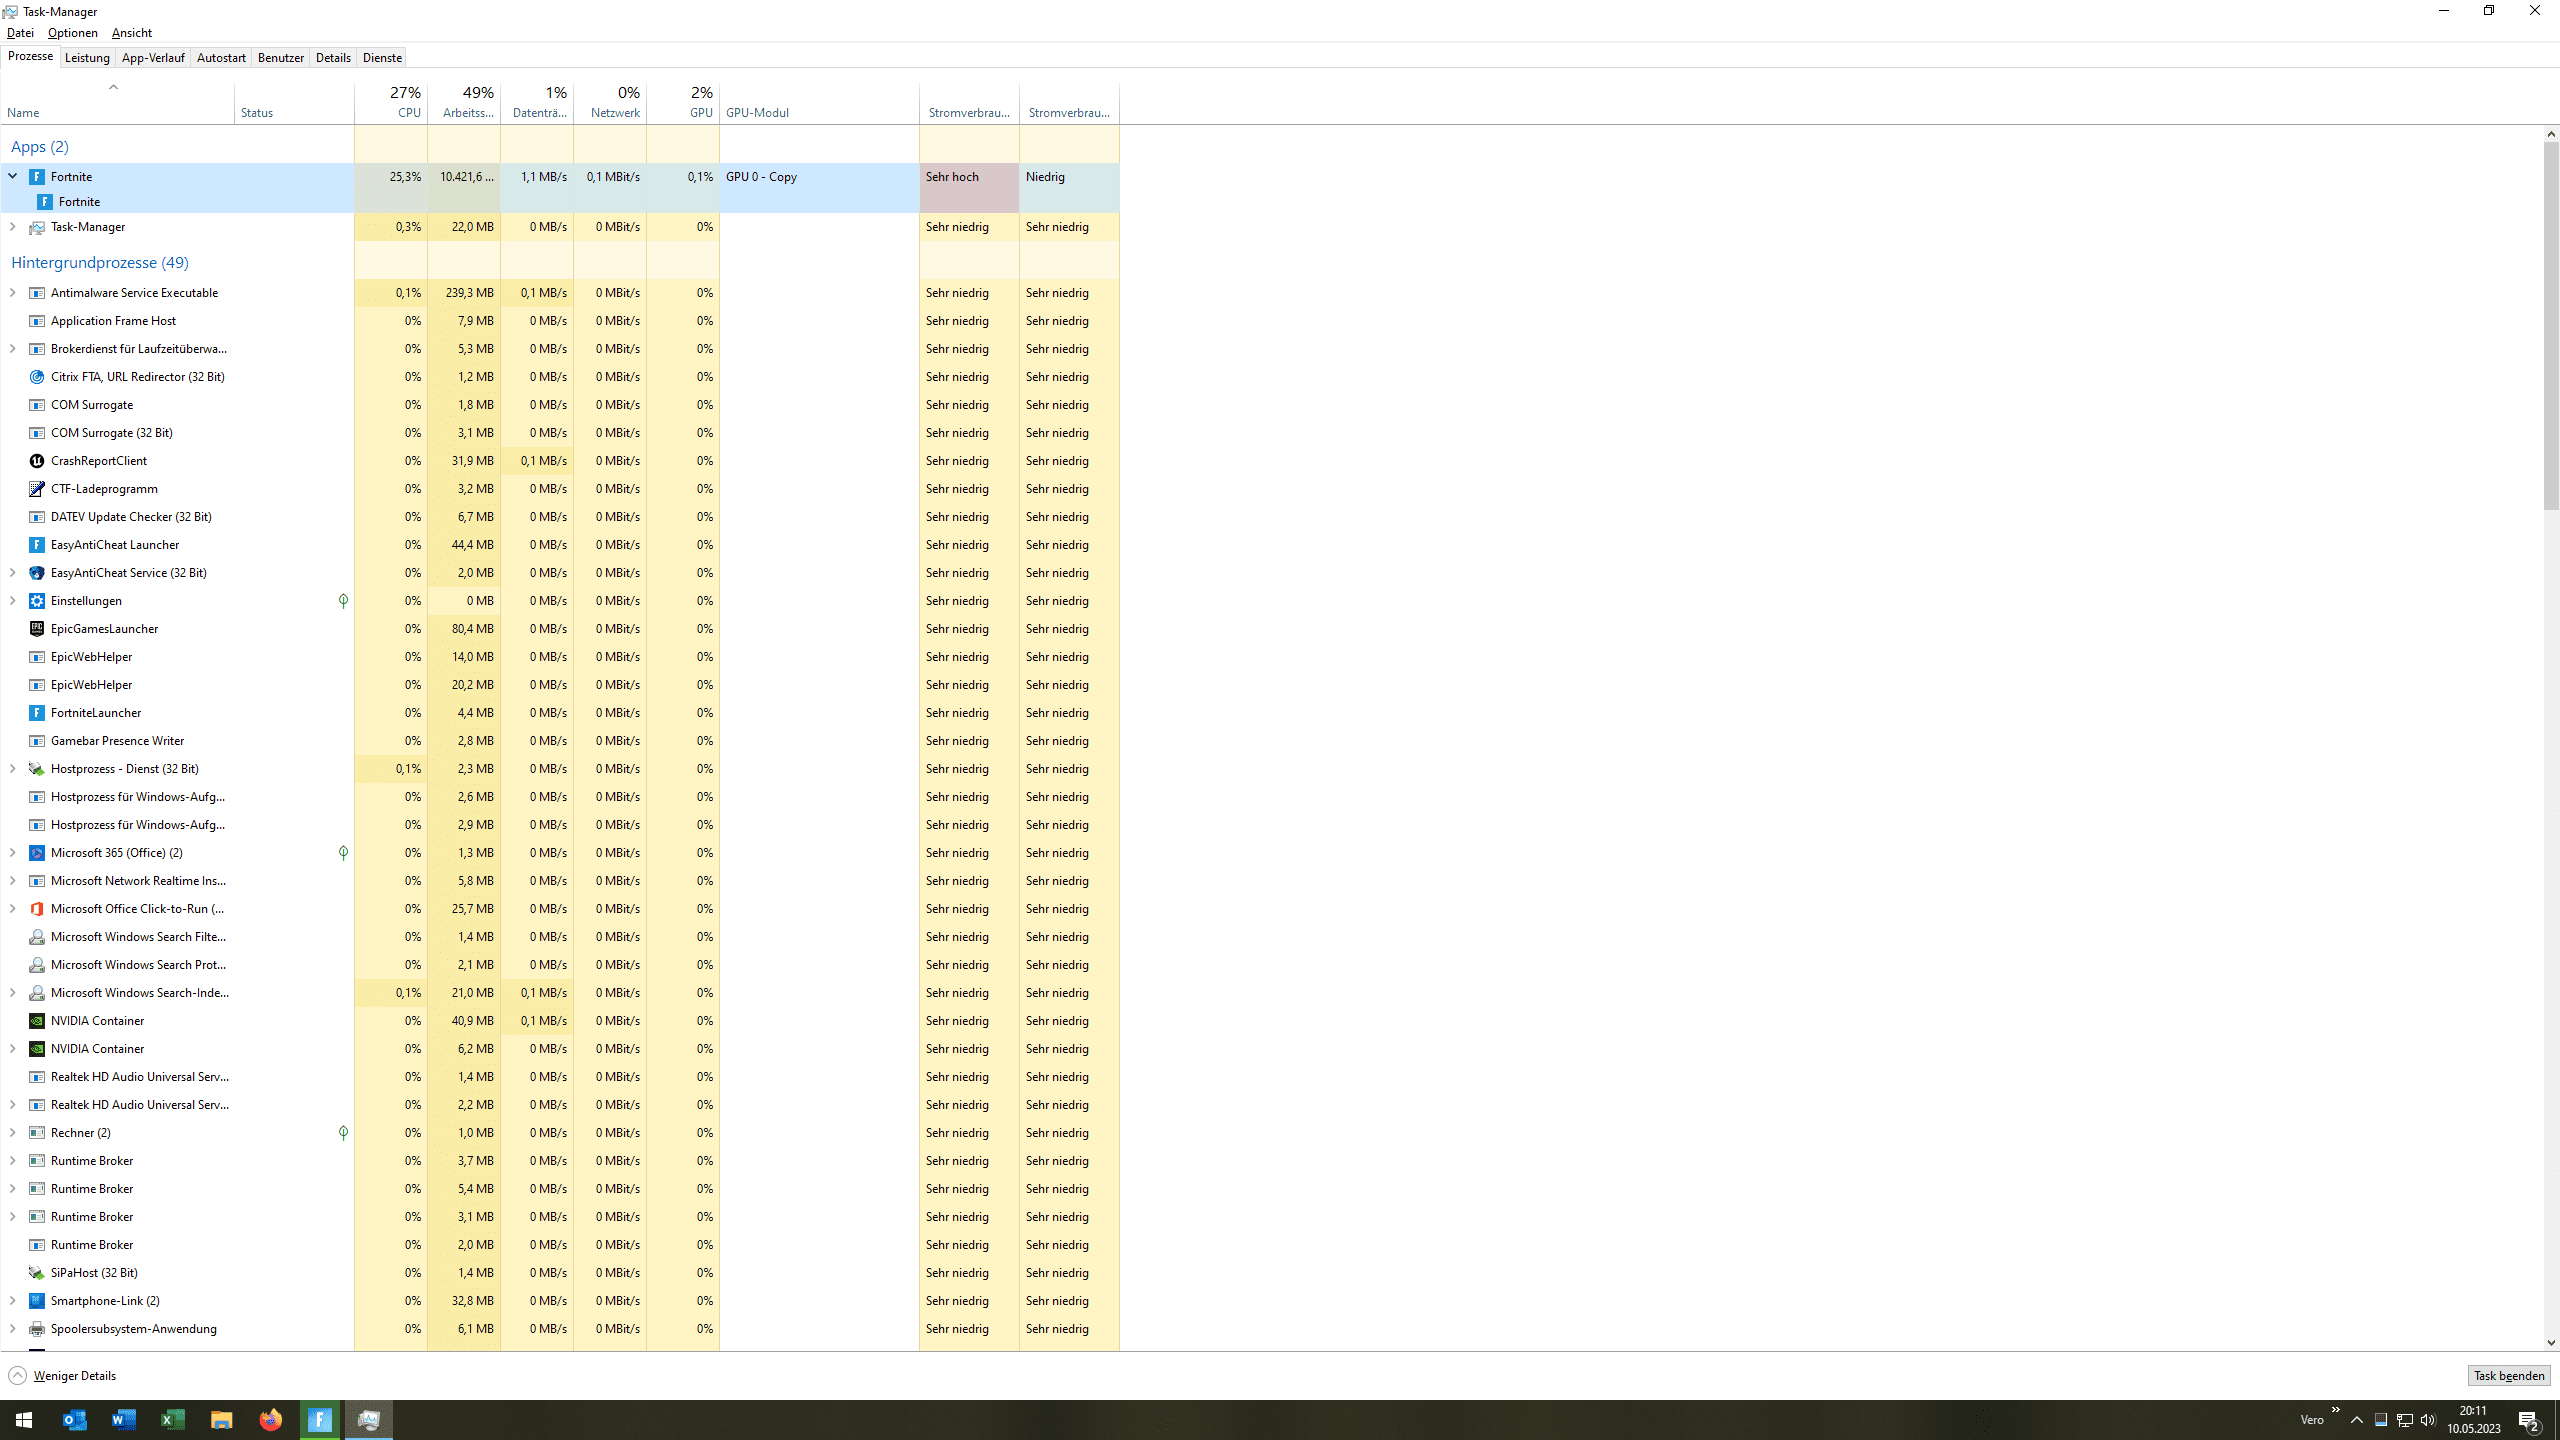
Task: Open Word from the taskbar
Action: (123, 1420)
